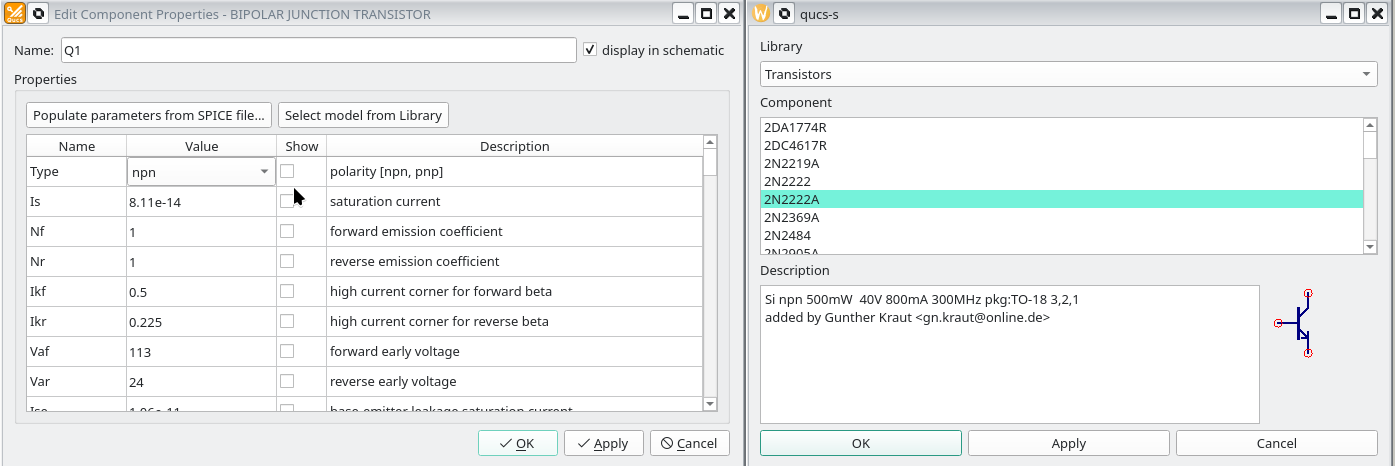Click the Qucs-S app icon in left title bar
This screenshot has height=466, width=1395.
coord(15,14)
